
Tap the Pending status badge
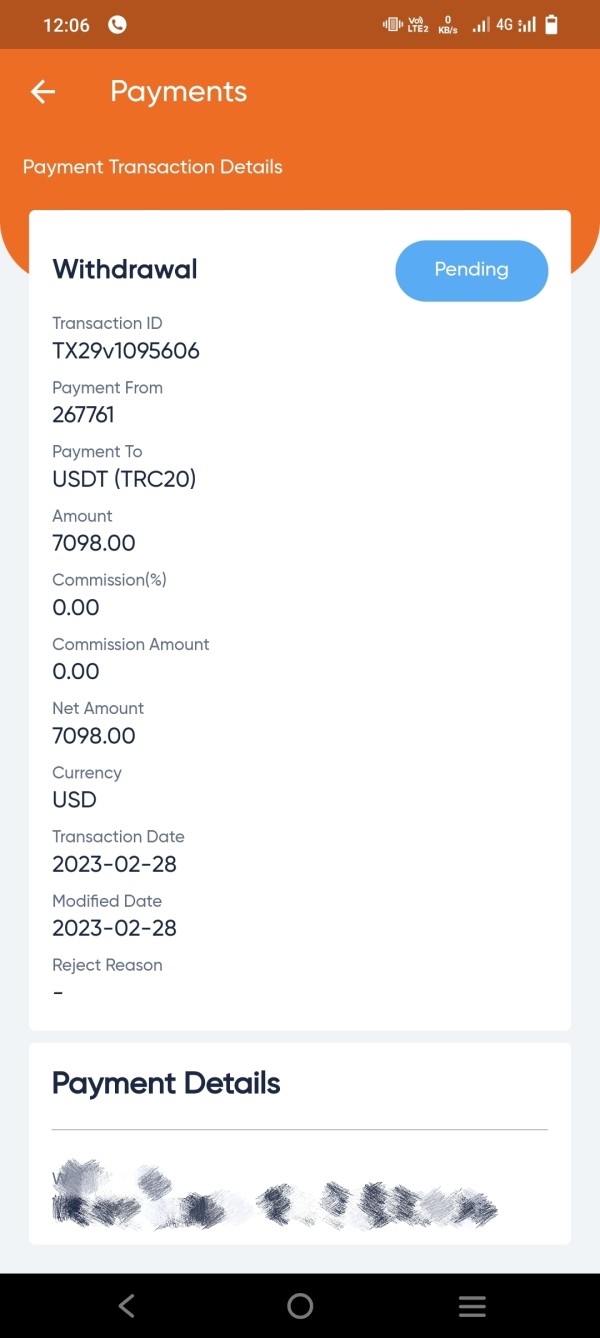[471, 270]
